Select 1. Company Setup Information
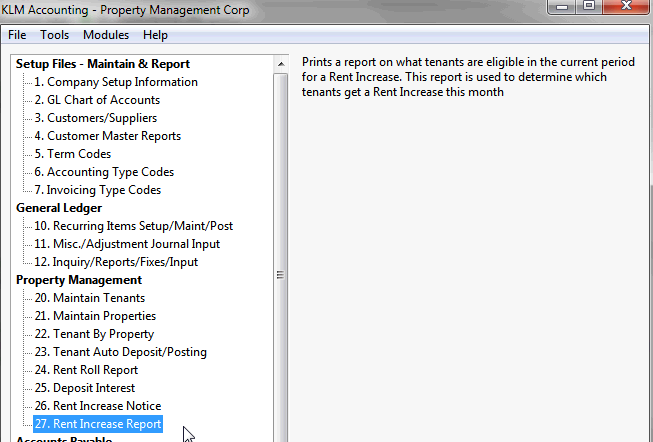653x442 pixels. pos(116,82)
